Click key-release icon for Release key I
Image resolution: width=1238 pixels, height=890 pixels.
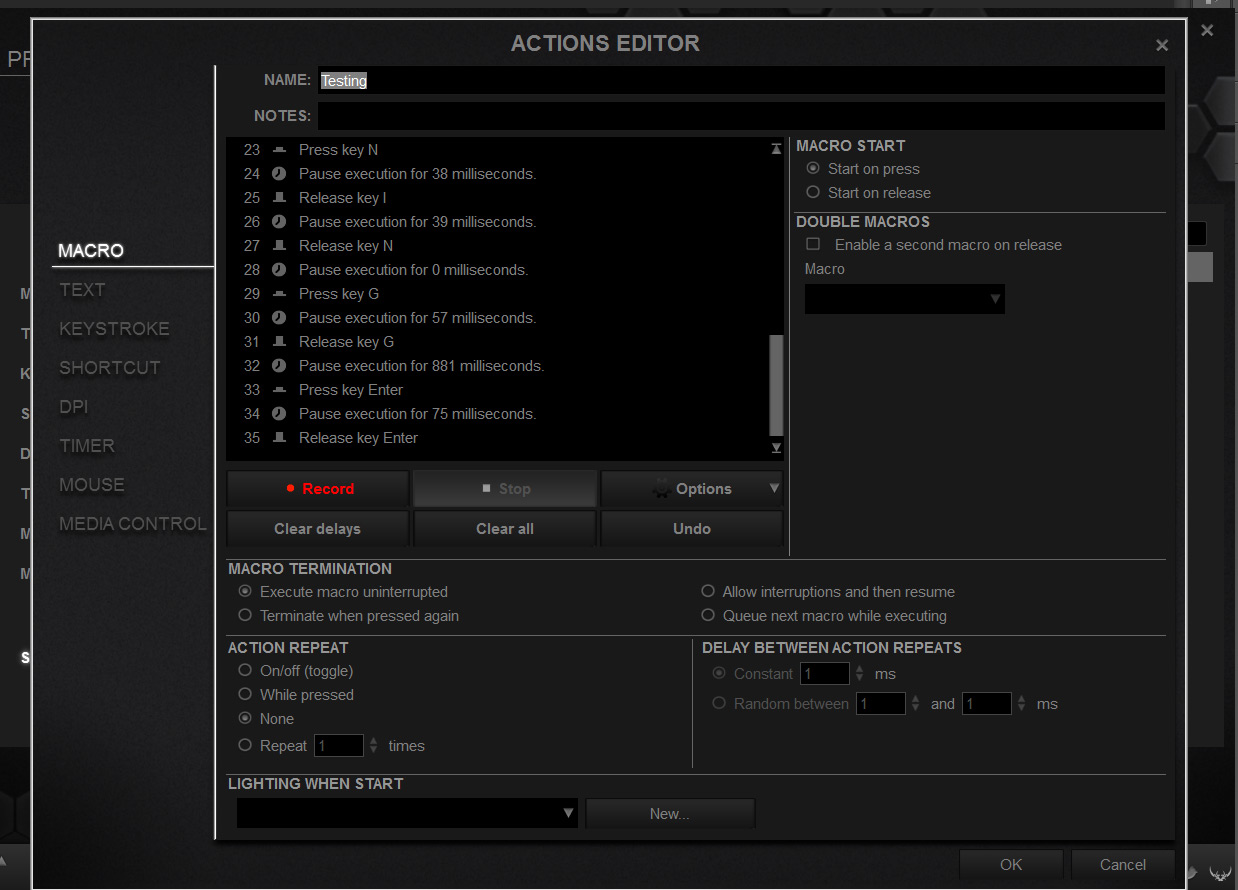pos(279,198)
